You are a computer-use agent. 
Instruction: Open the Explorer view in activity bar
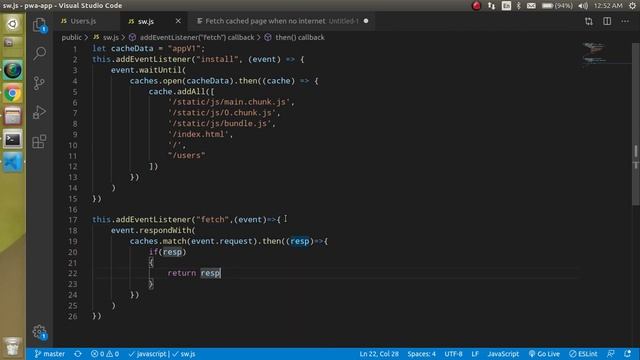click(40, 25)
